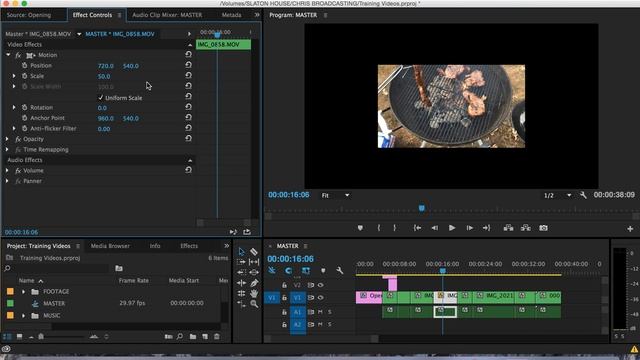Viewport: 640px width, 360px height.
Task: Click the Lift button in Program monitor
Action: (509, 228)
